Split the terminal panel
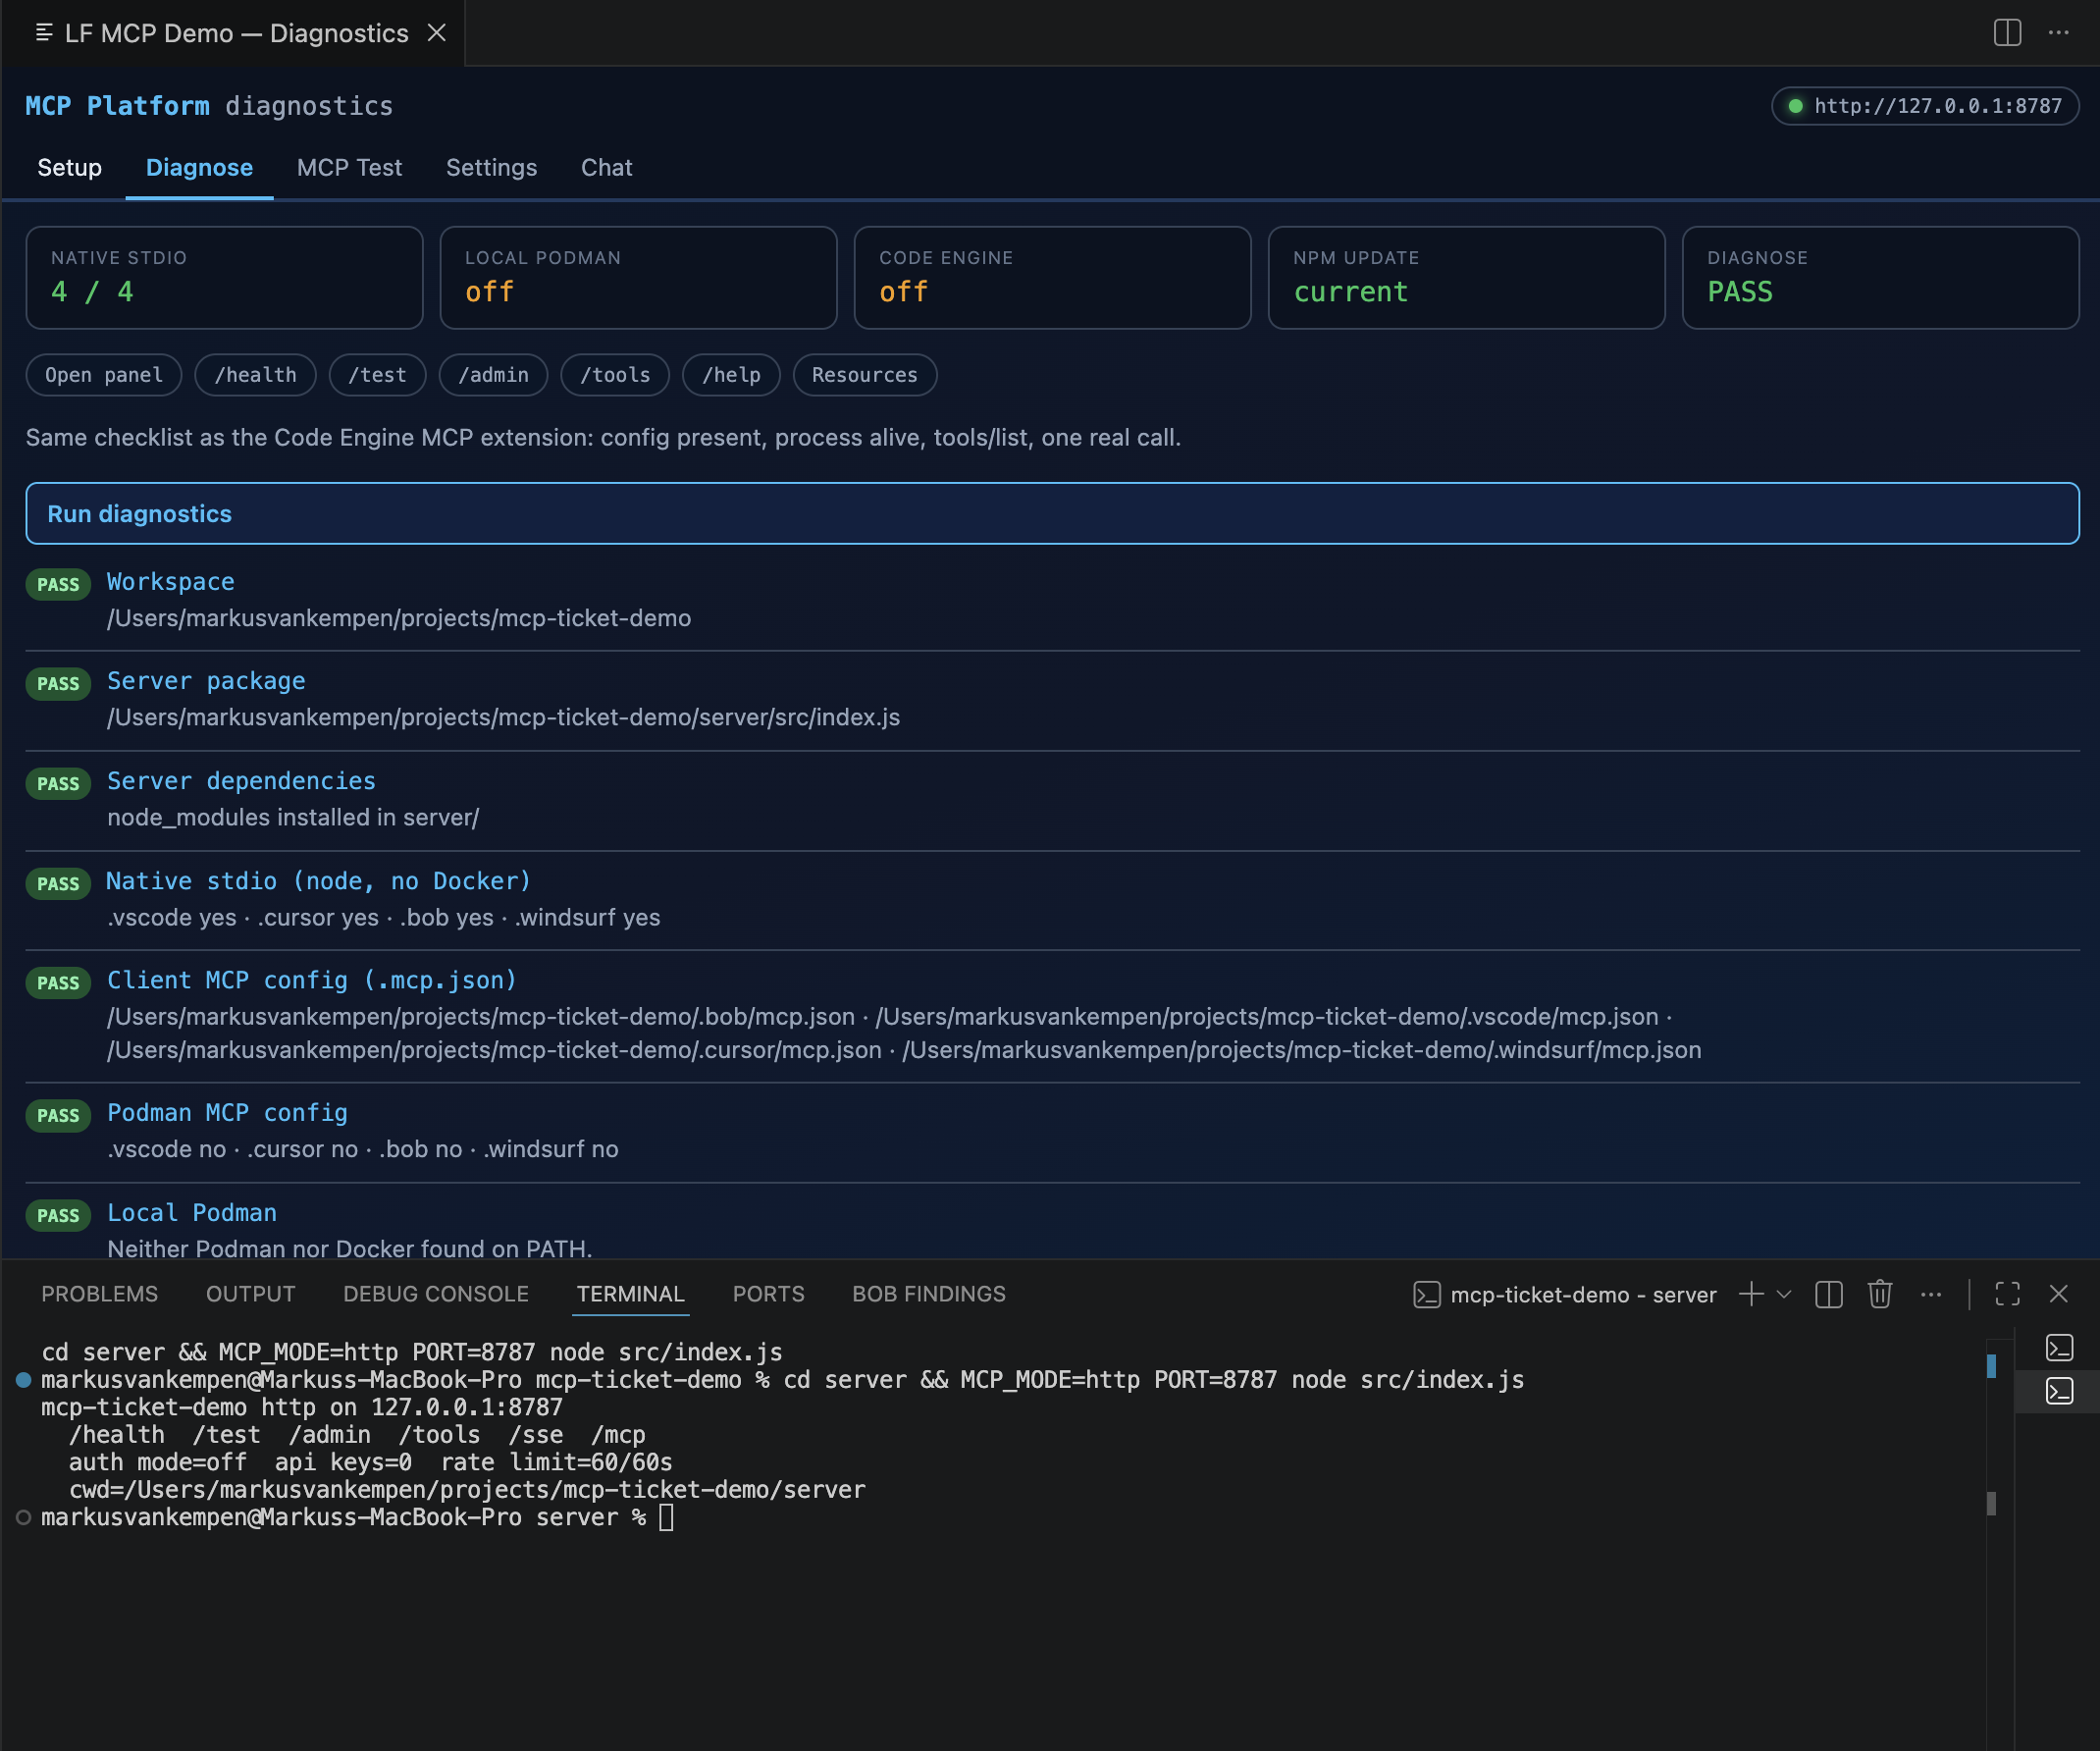This screenshot has height=1751, width=2100. (1829, 1294)
